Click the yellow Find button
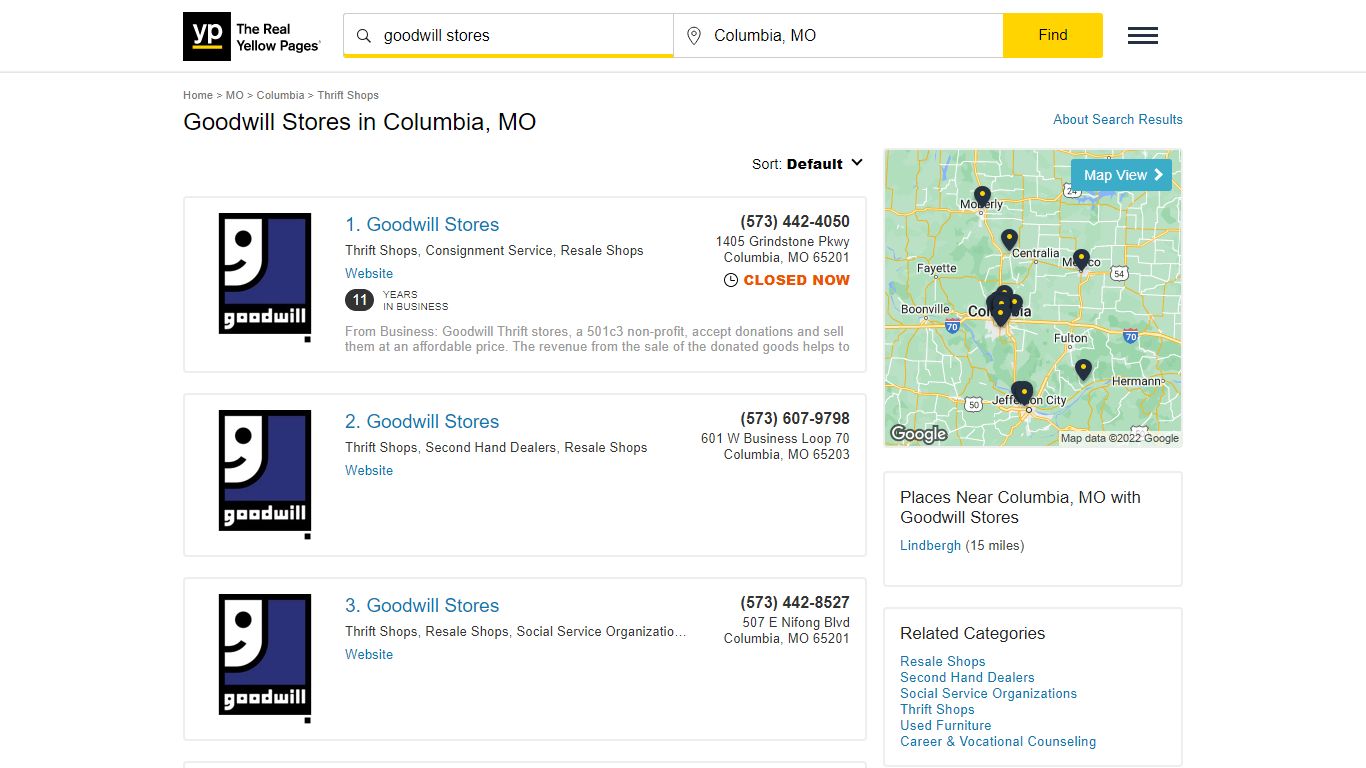Screen dimensions: 1366x768 (x=1053, y=35)
